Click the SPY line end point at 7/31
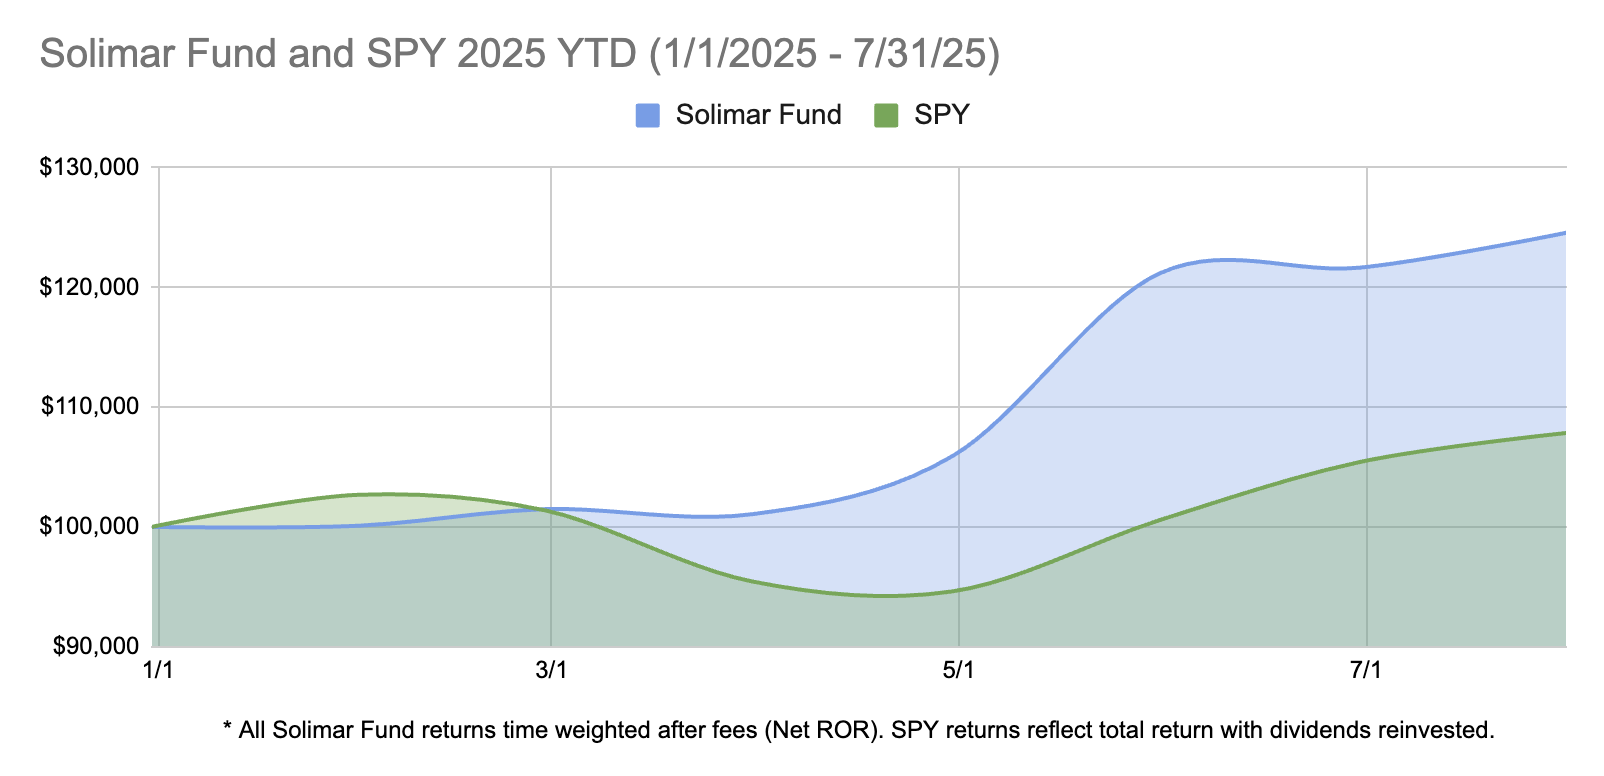Viewport: 1604px width, 776px height. [1564, 433]
